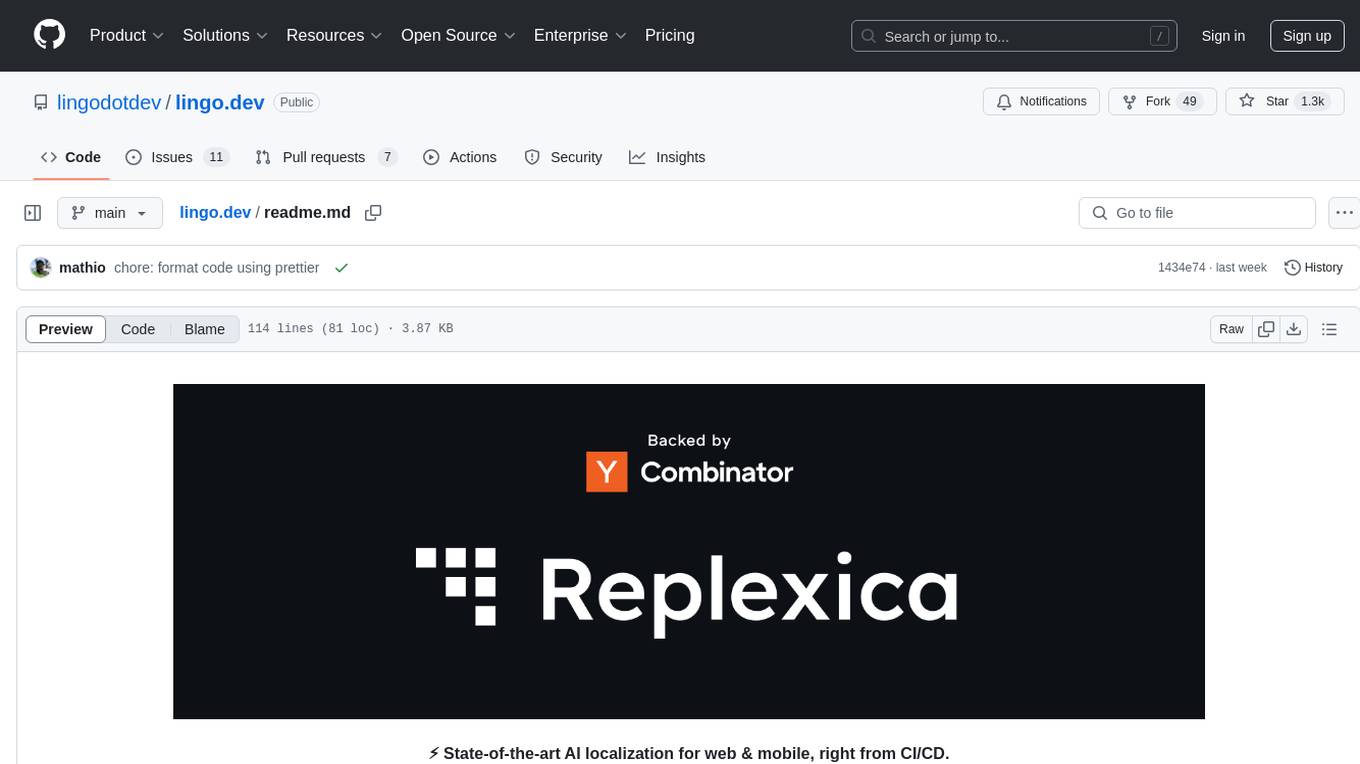Click the star count 1.3k
This screenshot has width=1360, height=764.
coord(1311,102)
